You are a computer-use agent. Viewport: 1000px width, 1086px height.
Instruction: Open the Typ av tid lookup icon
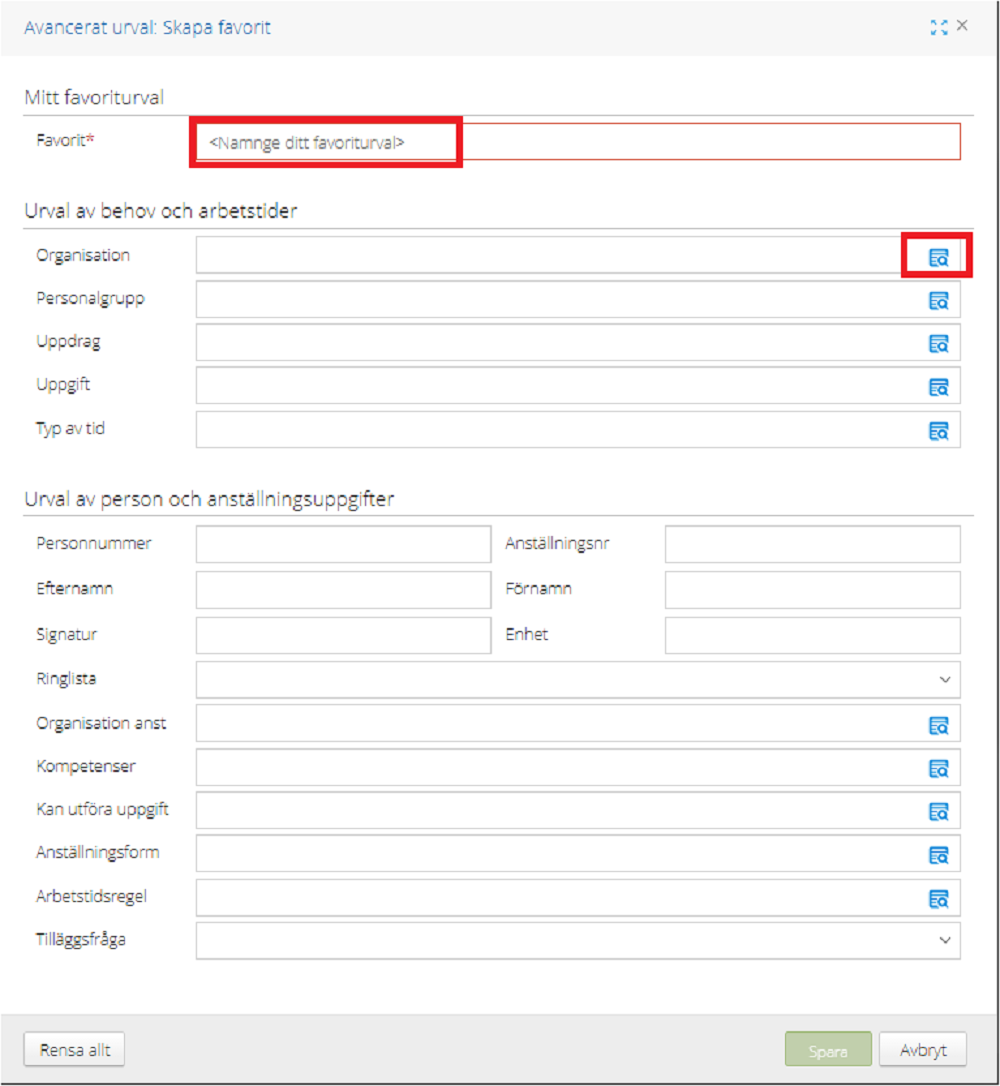pos(938,431)
